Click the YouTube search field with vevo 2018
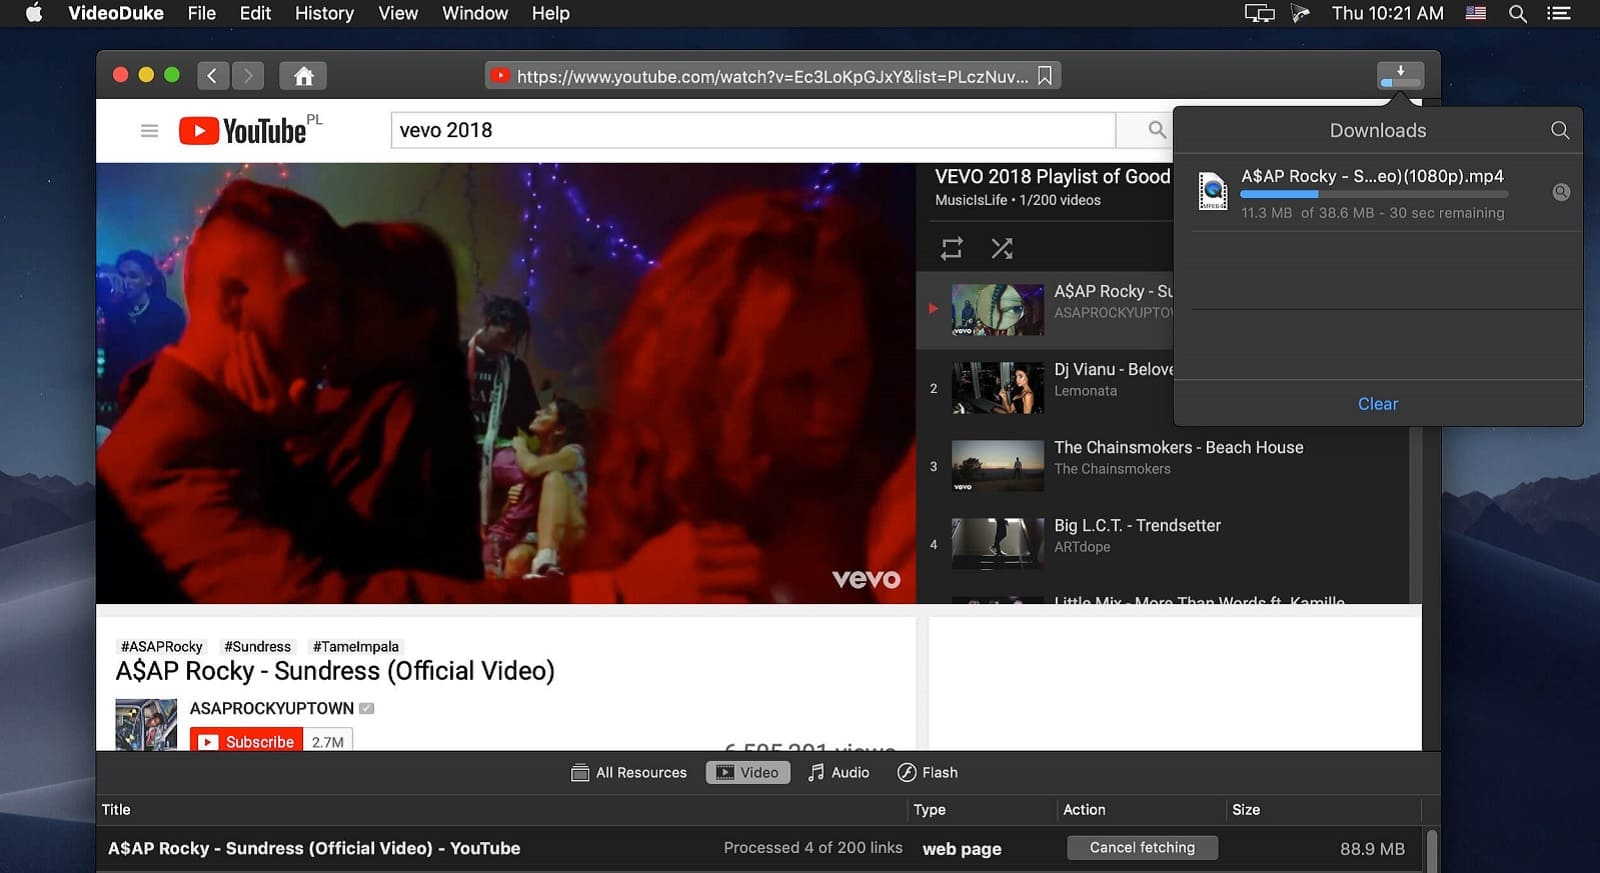1600x873 pixels. point(752,130)
